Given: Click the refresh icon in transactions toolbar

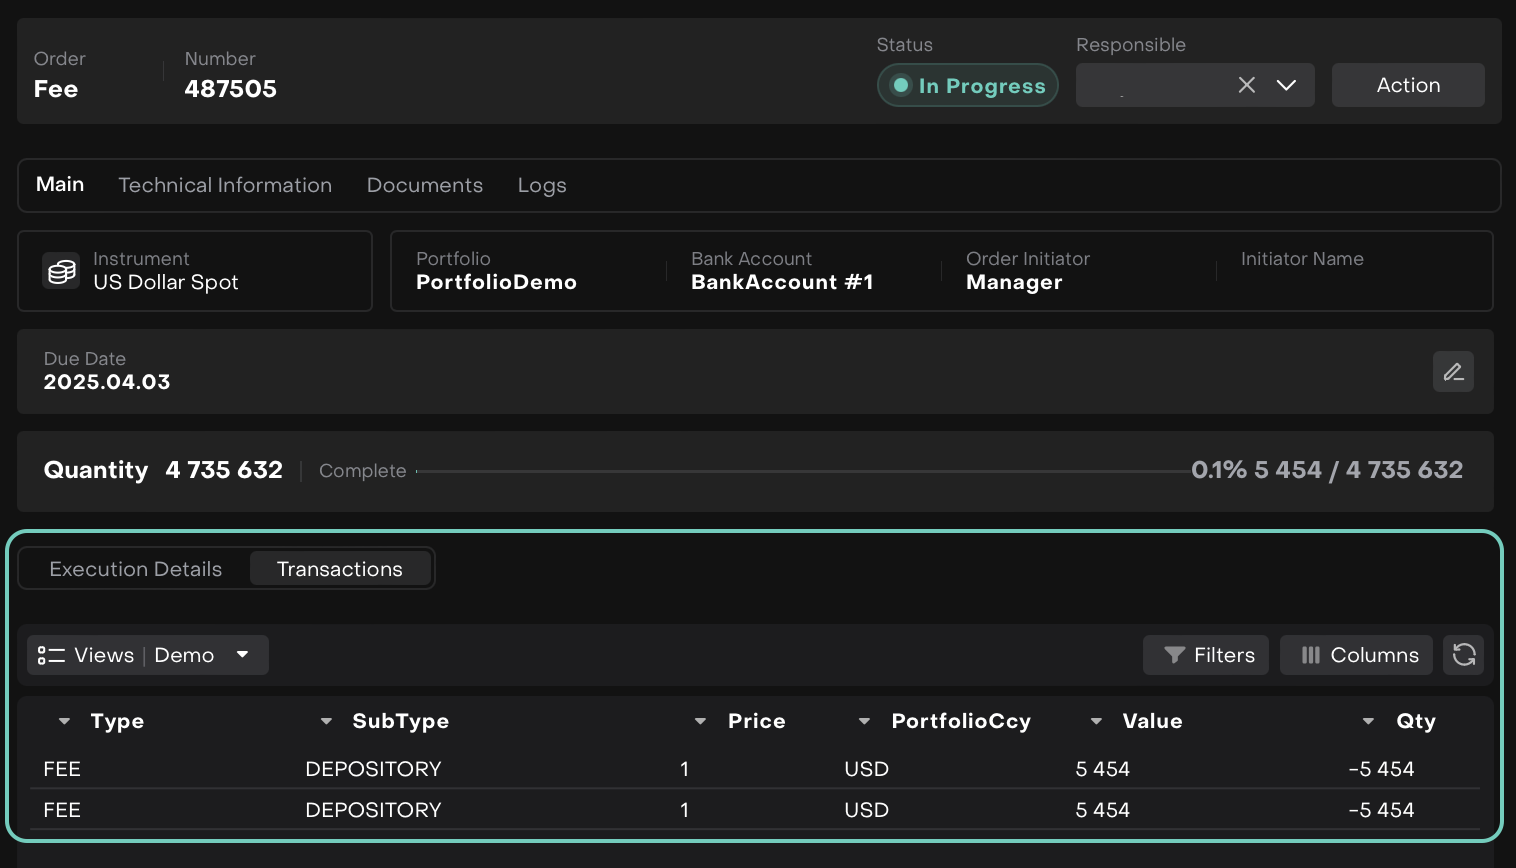Looking at the screenshot, I should (x=1464, y=655).
